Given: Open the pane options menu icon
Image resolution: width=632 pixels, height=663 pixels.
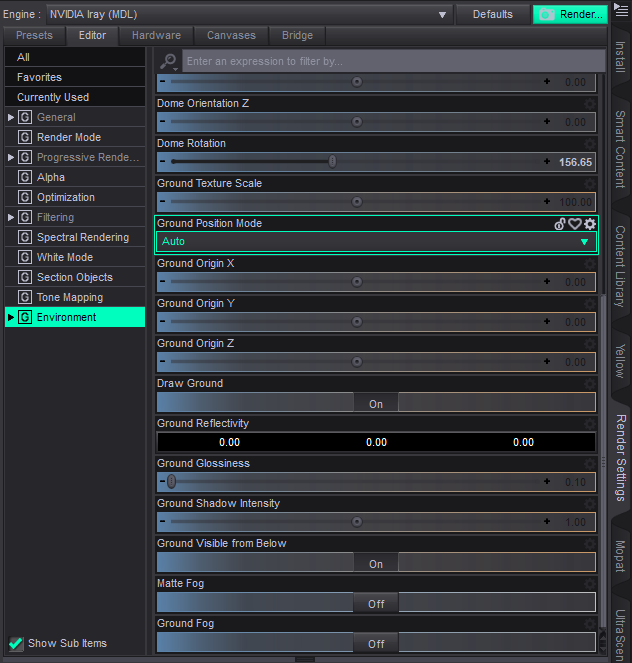Looking at the screenshot, I should click(621, 10).
